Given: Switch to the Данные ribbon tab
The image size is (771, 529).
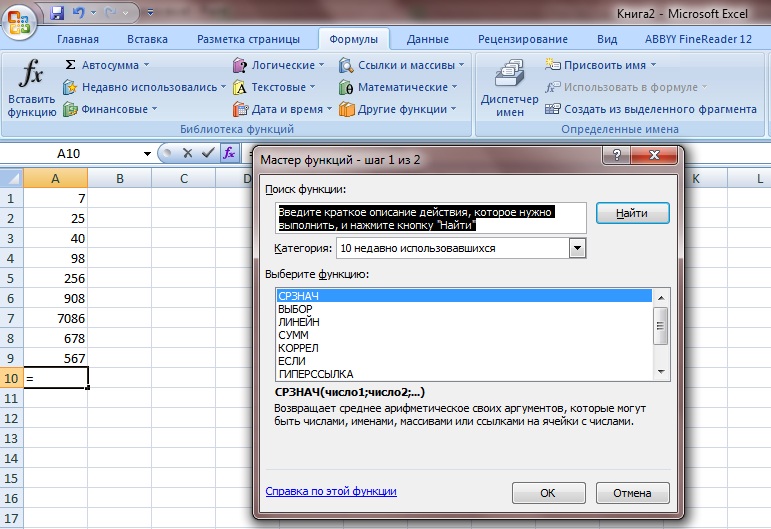Looking at the screenshot, I should [x=427, y=39].
